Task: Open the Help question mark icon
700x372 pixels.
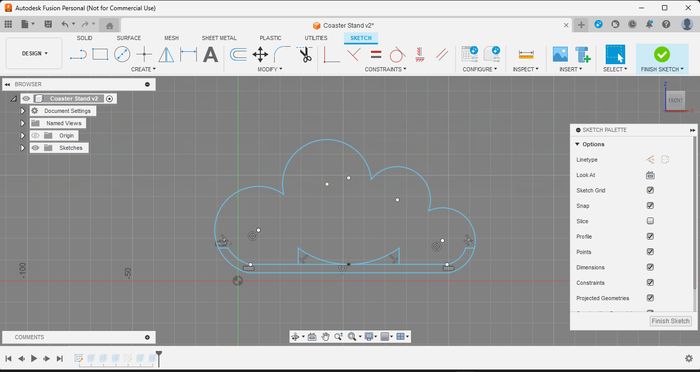Action: [666, 25]
